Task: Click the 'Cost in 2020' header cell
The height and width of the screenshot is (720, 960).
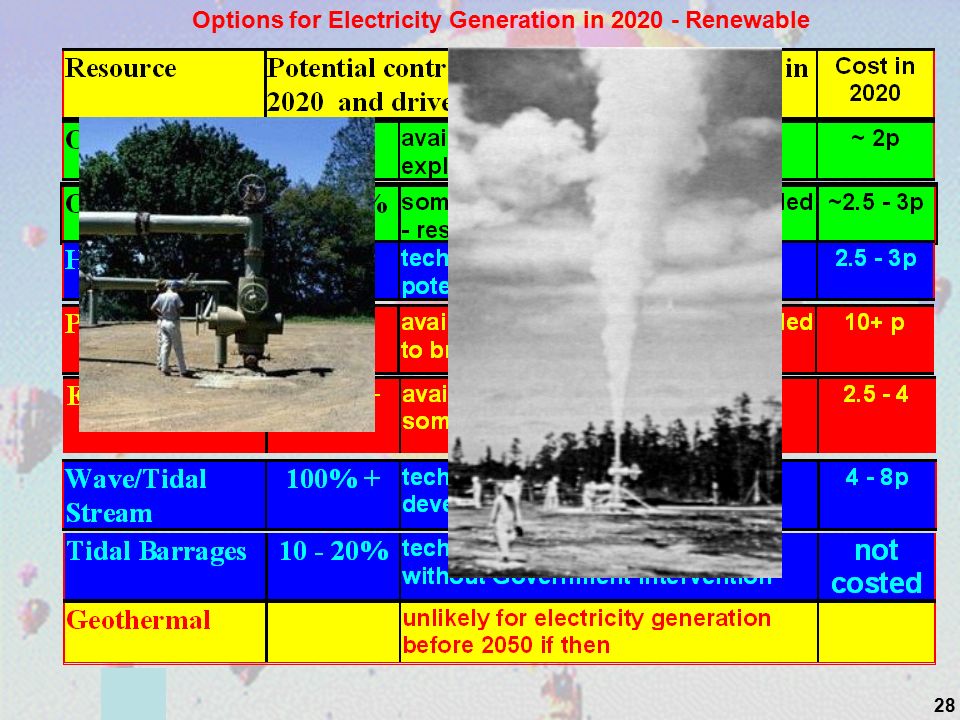Action: point(875,84)
